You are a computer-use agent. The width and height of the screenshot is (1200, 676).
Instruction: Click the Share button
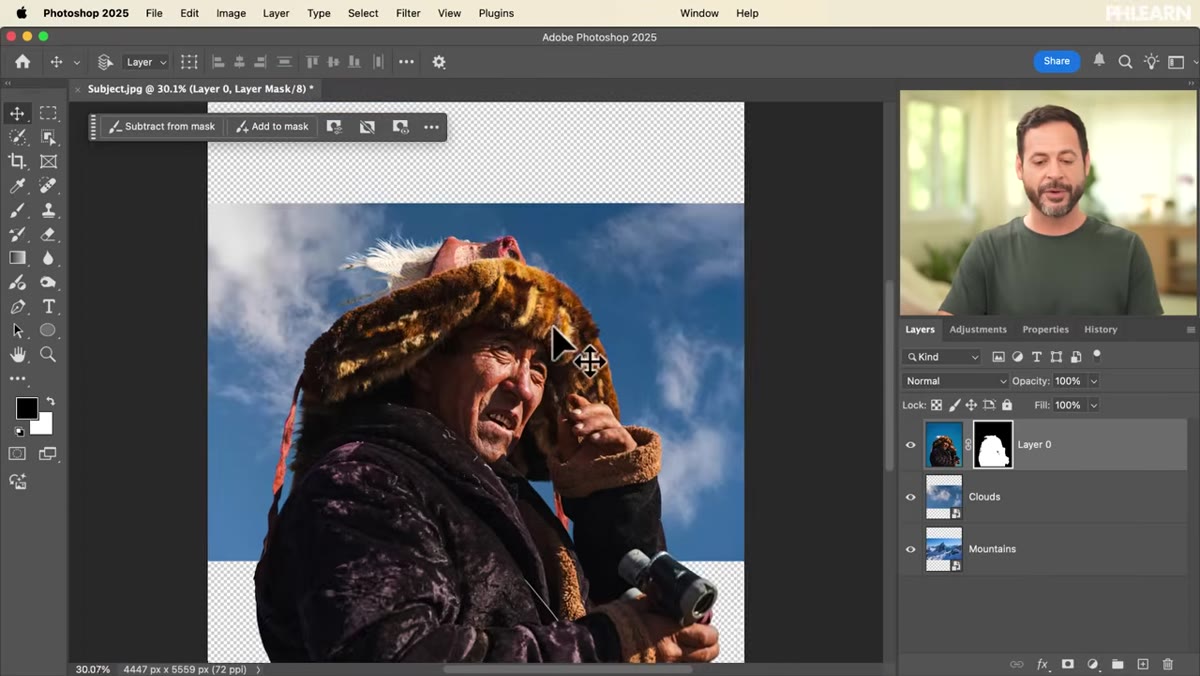pos(1057,61)
